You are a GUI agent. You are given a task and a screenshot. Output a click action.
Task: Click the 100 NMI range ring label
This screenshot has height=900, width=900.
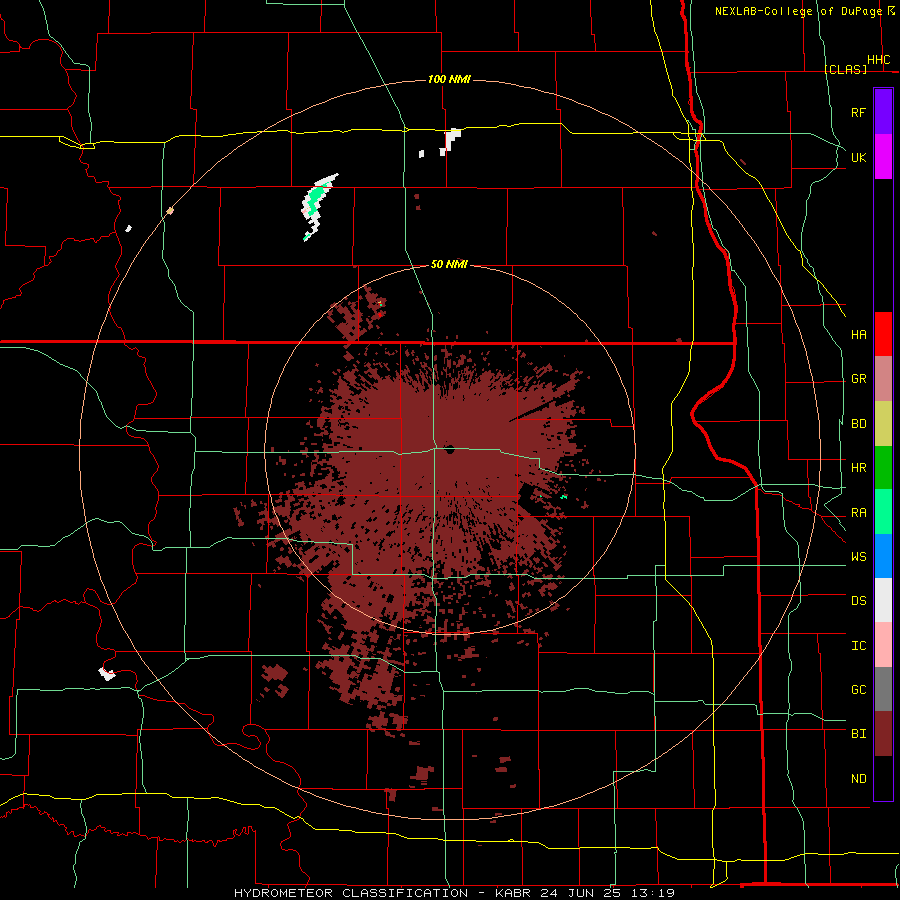tap(449, 79)
